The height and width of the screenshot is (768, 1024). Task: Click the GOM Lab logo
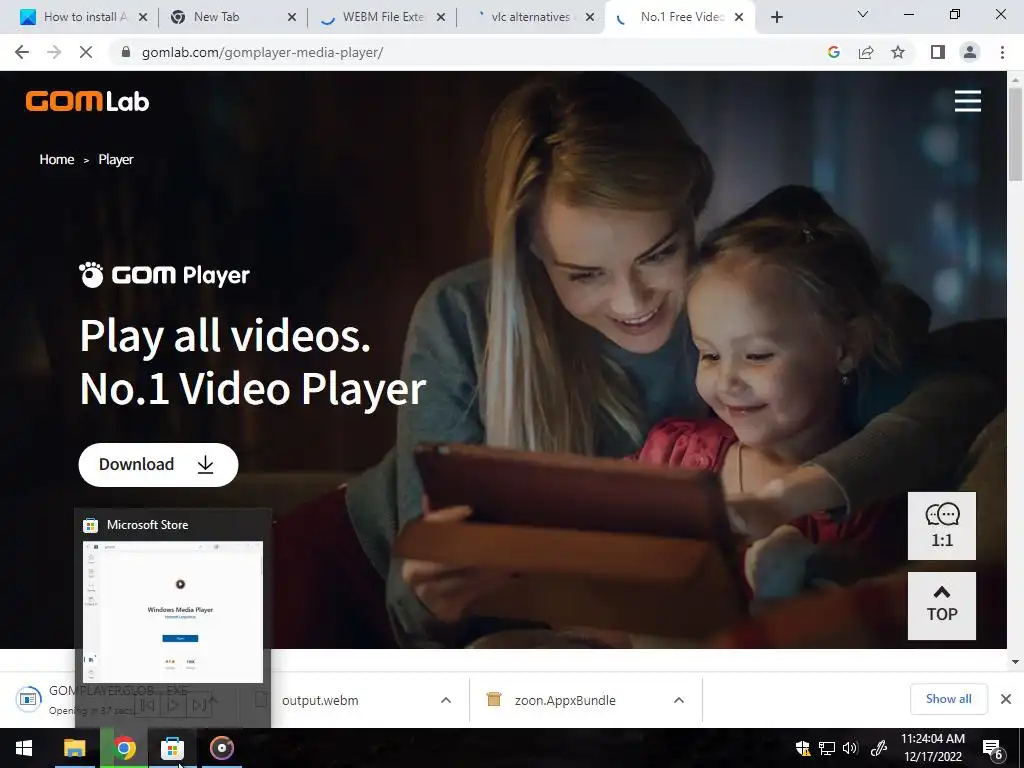click(x=88, y=101)
